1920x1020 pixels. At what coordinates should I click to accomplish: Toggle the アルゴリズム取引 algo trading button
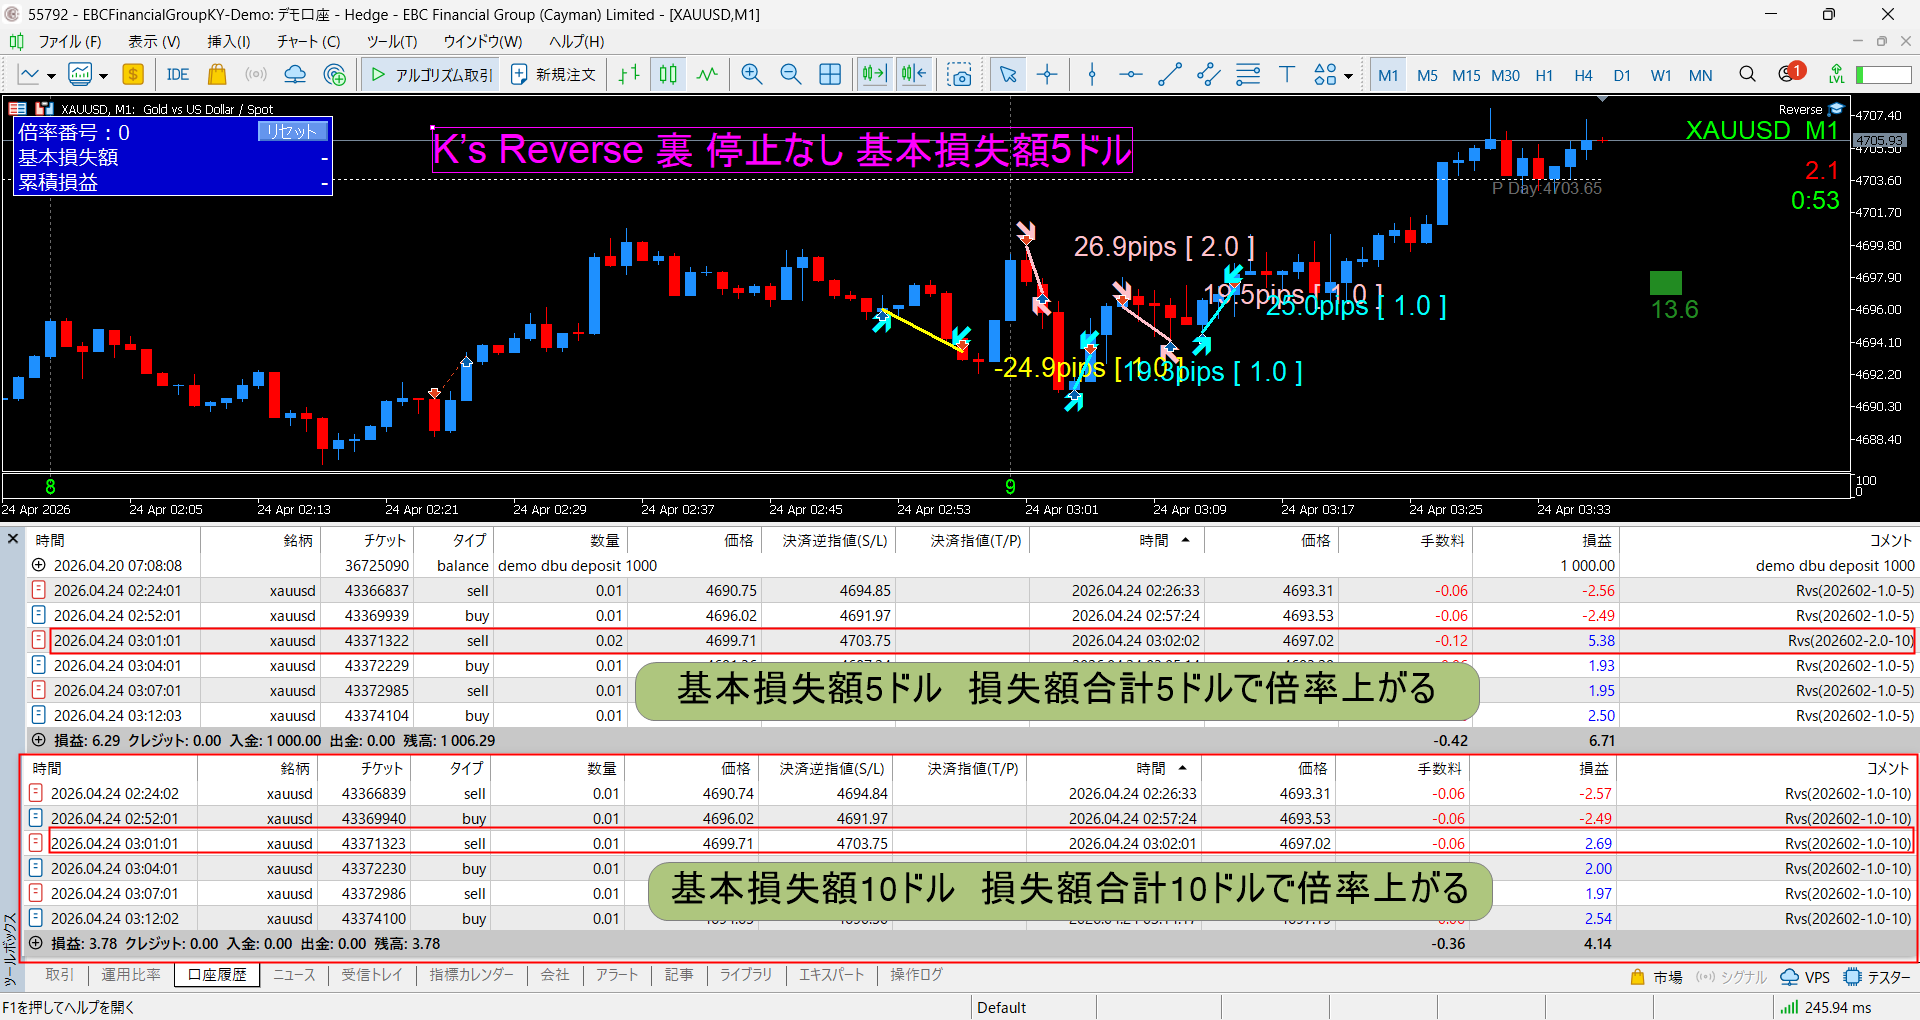432,75
